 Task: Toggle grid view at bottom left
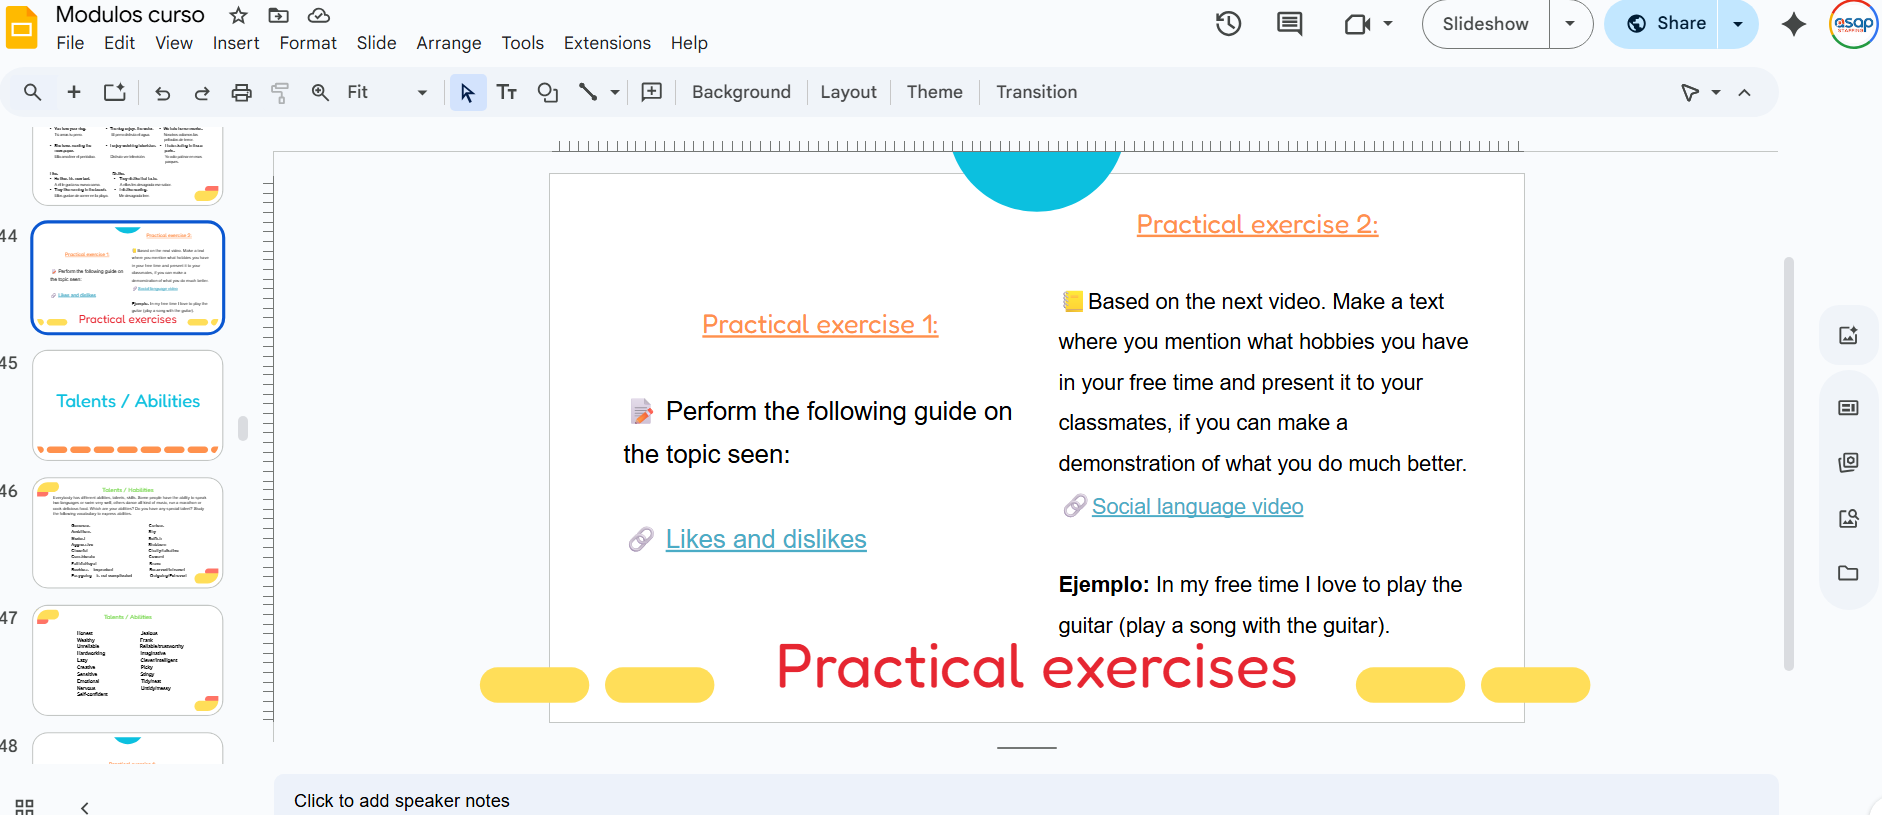pos(25,806)
